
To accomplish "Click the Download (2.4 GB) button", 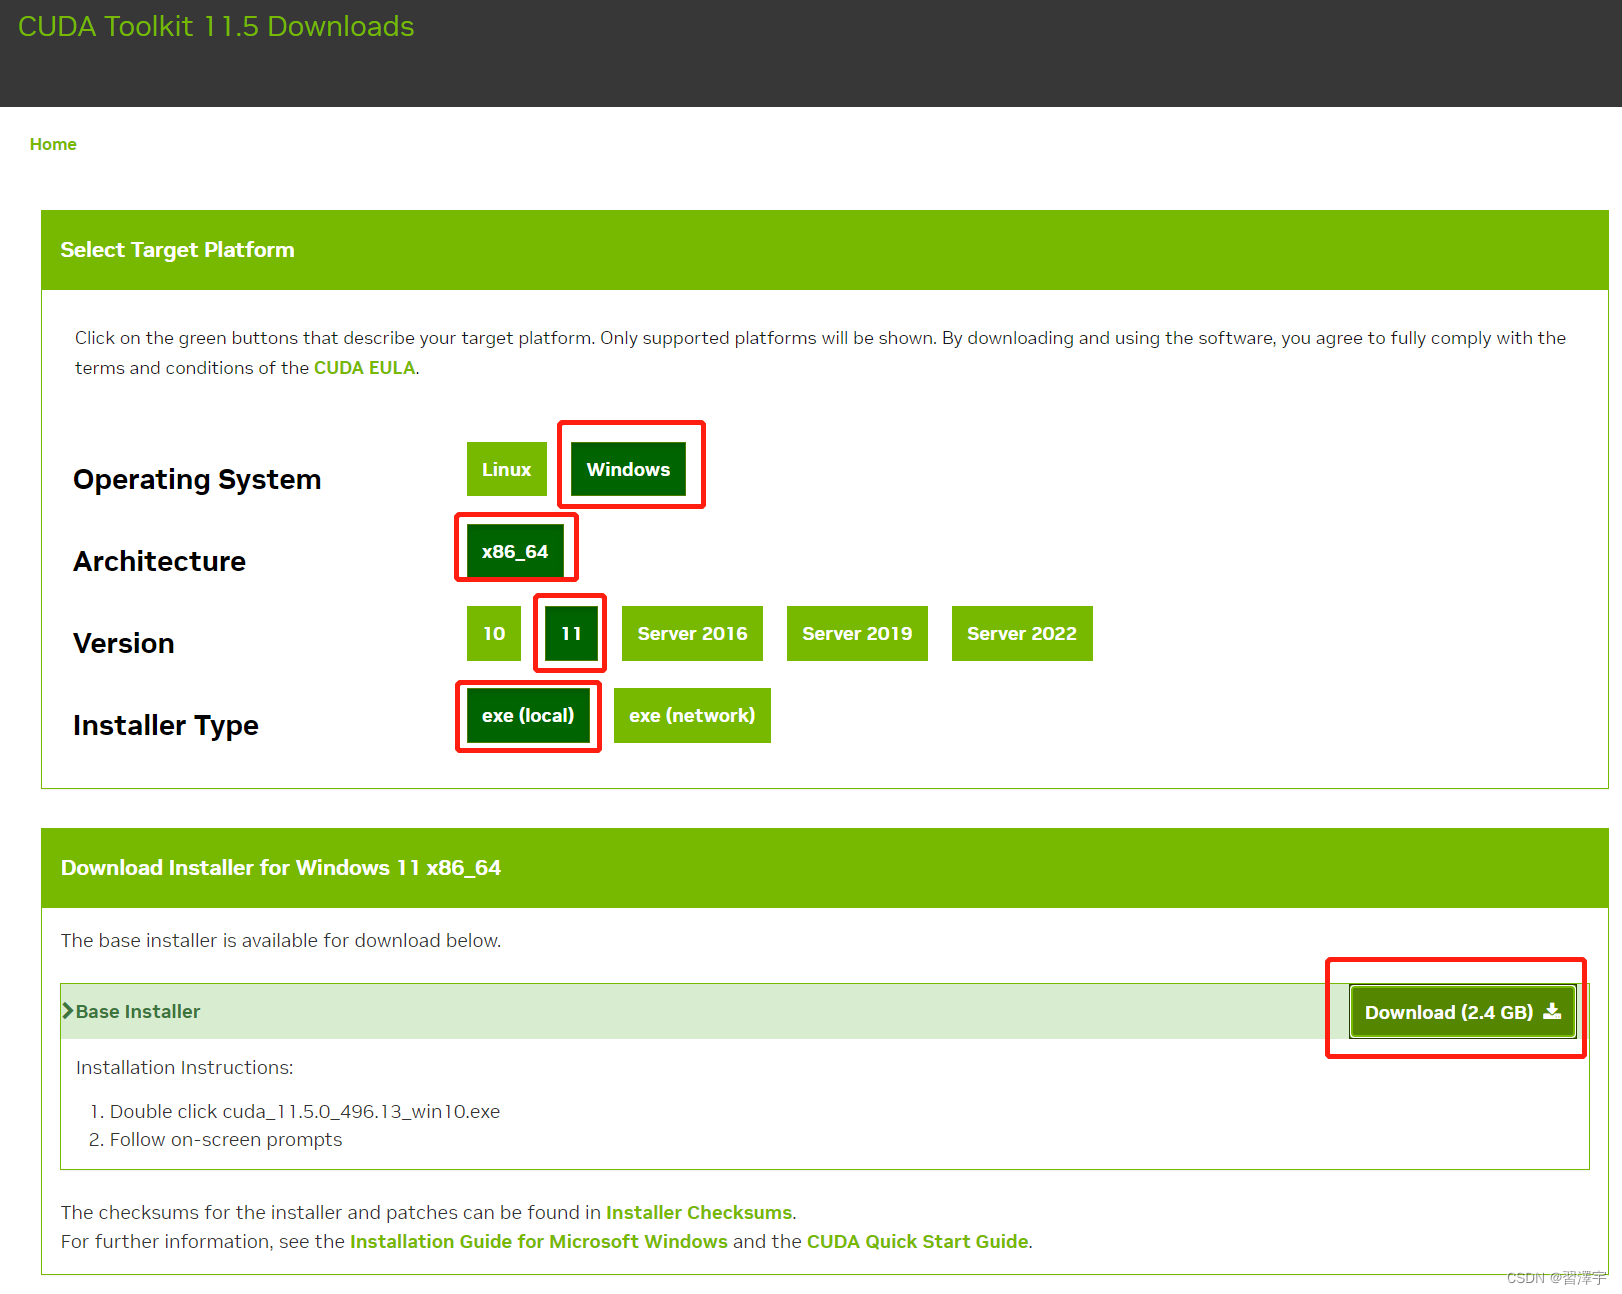I will click(x=1463, y=1012).
